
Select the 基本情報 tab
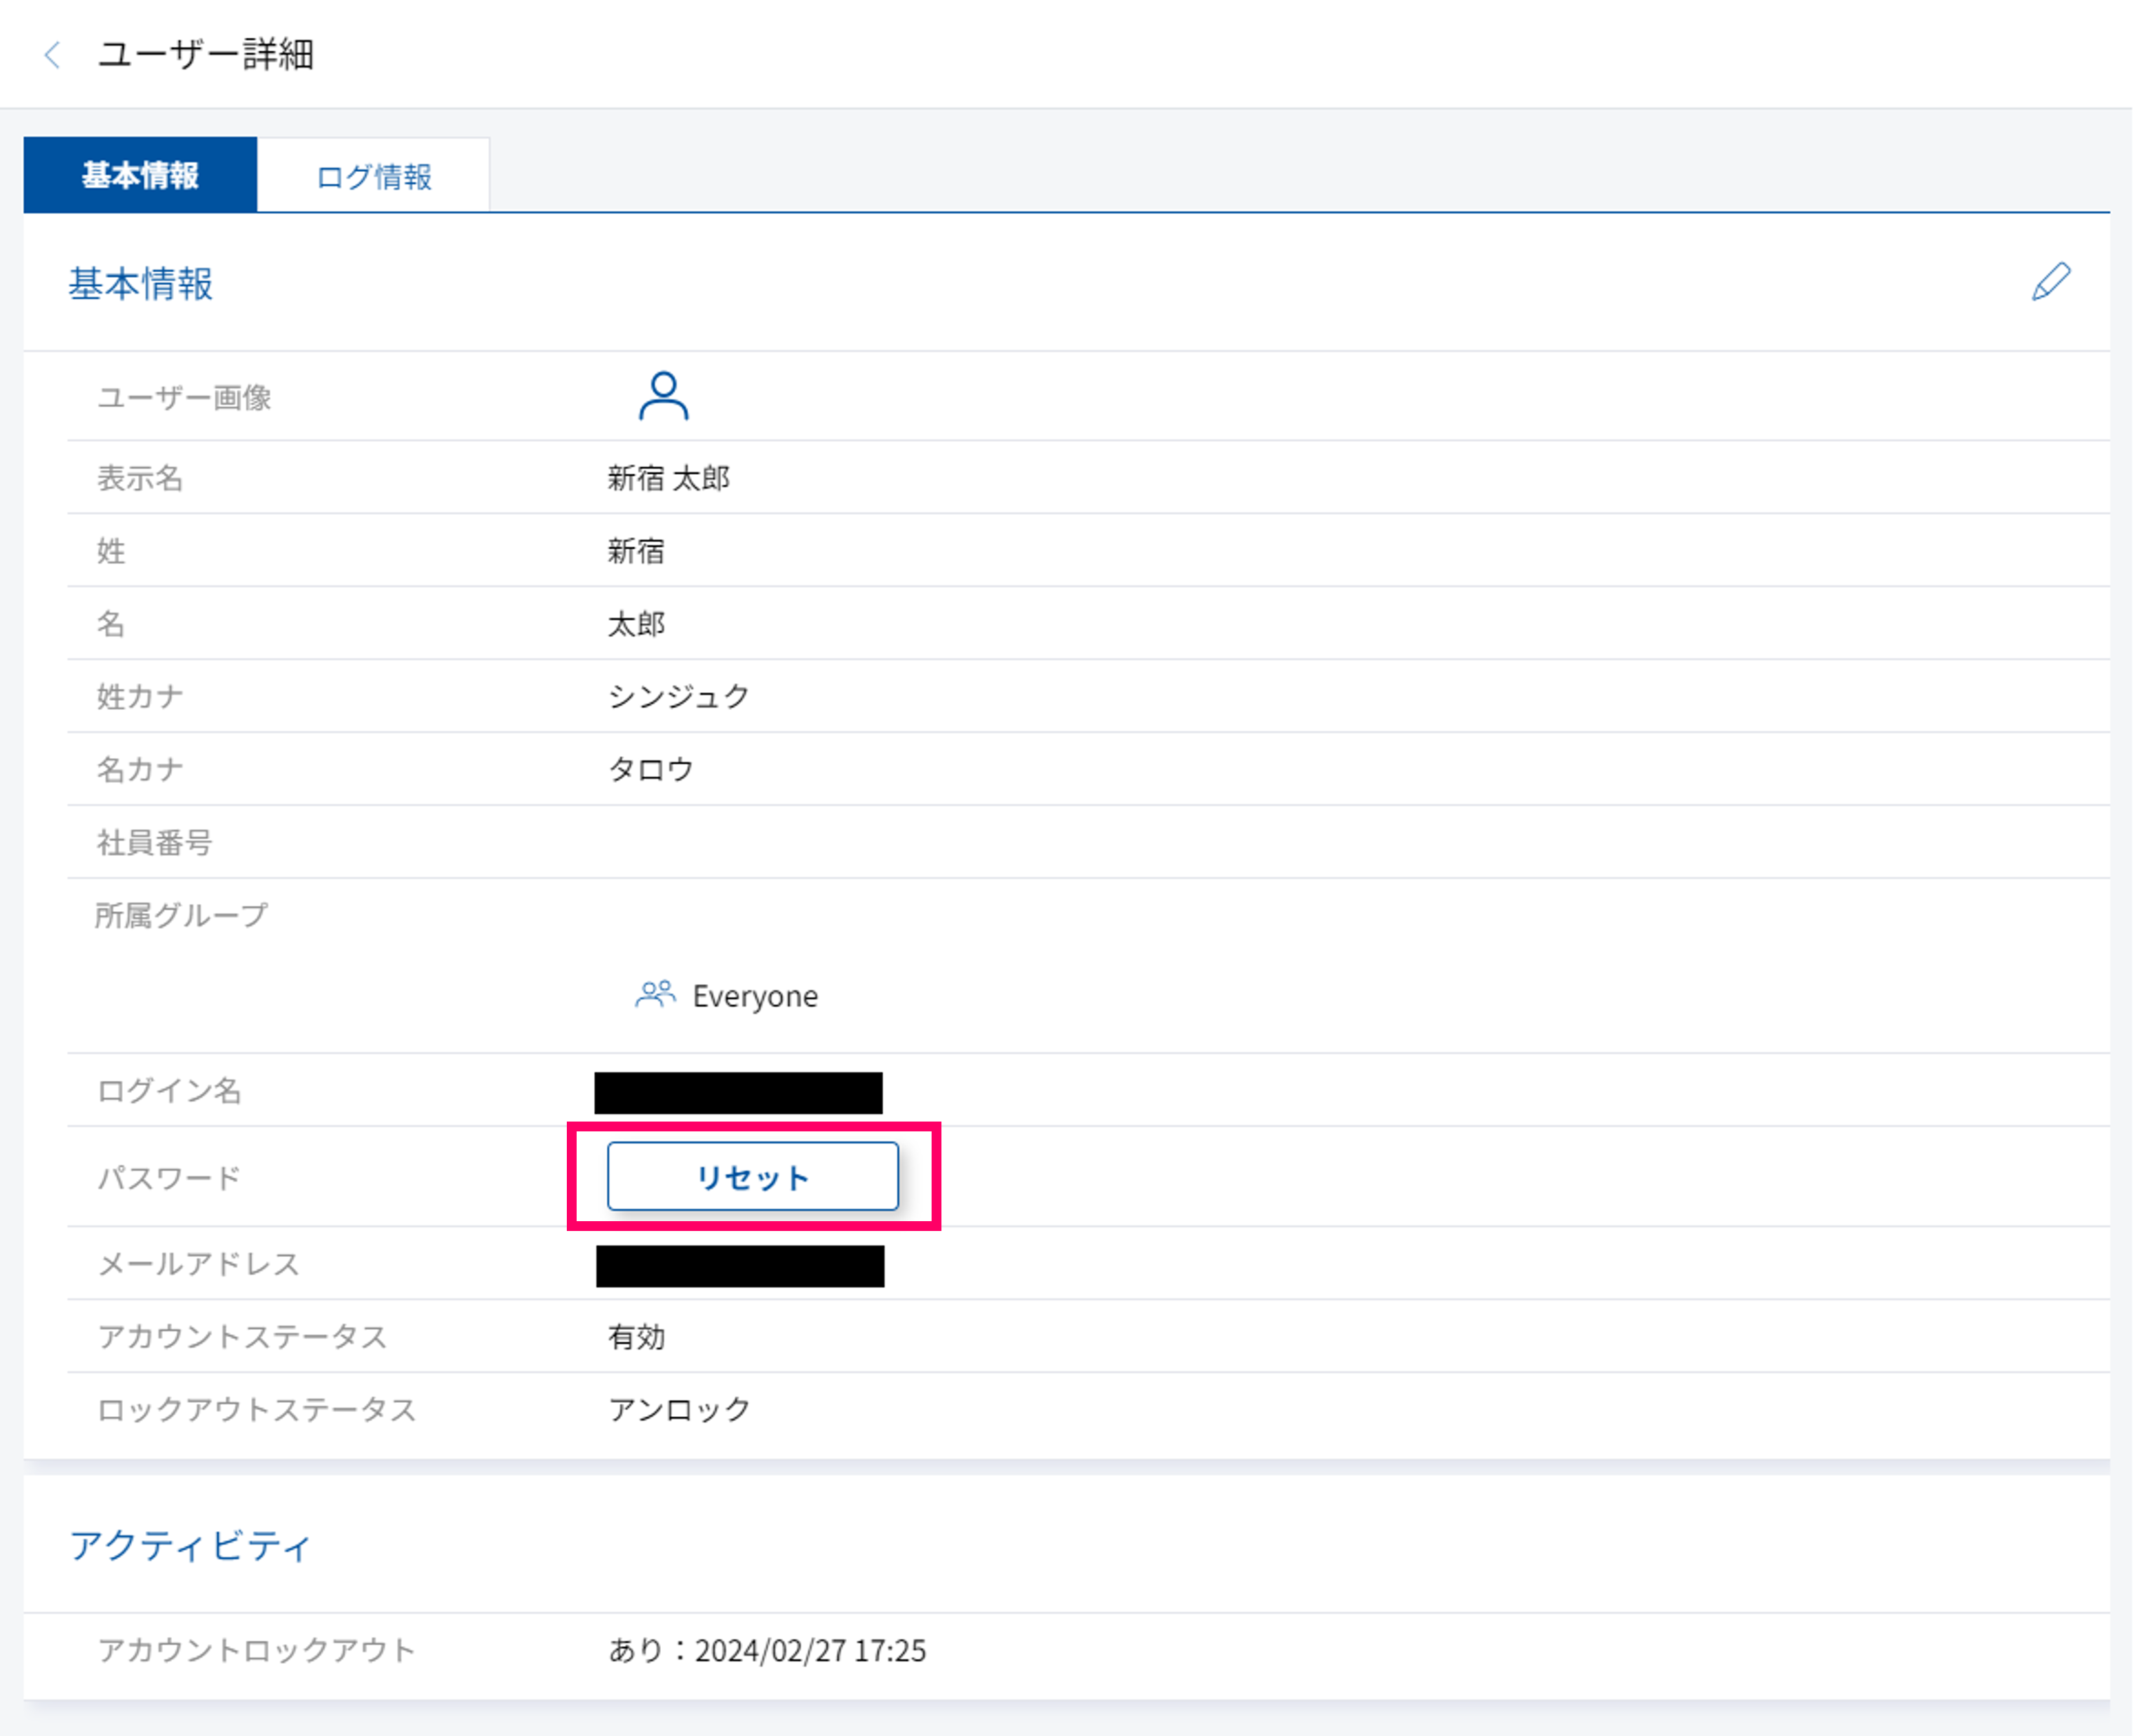(x=140, y=176)
